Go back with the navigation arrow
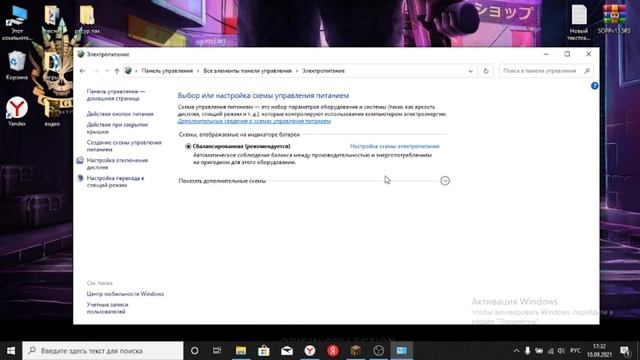The image size is (640, 360). tap(82, 71)
